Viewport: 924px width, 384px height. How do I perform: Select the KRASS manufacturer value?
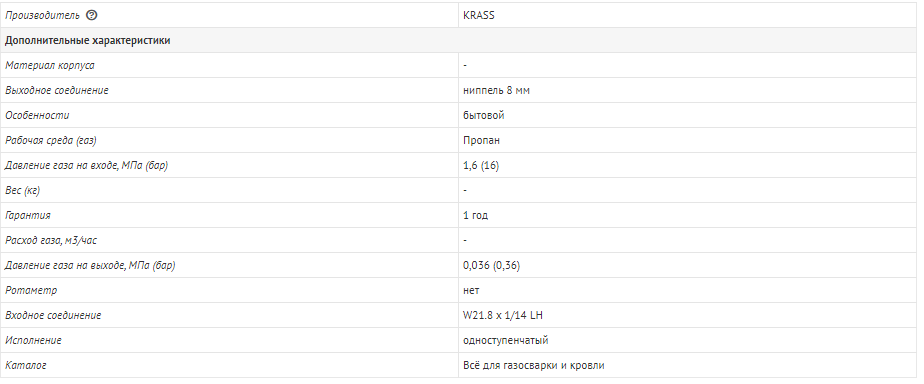[478, 15]
